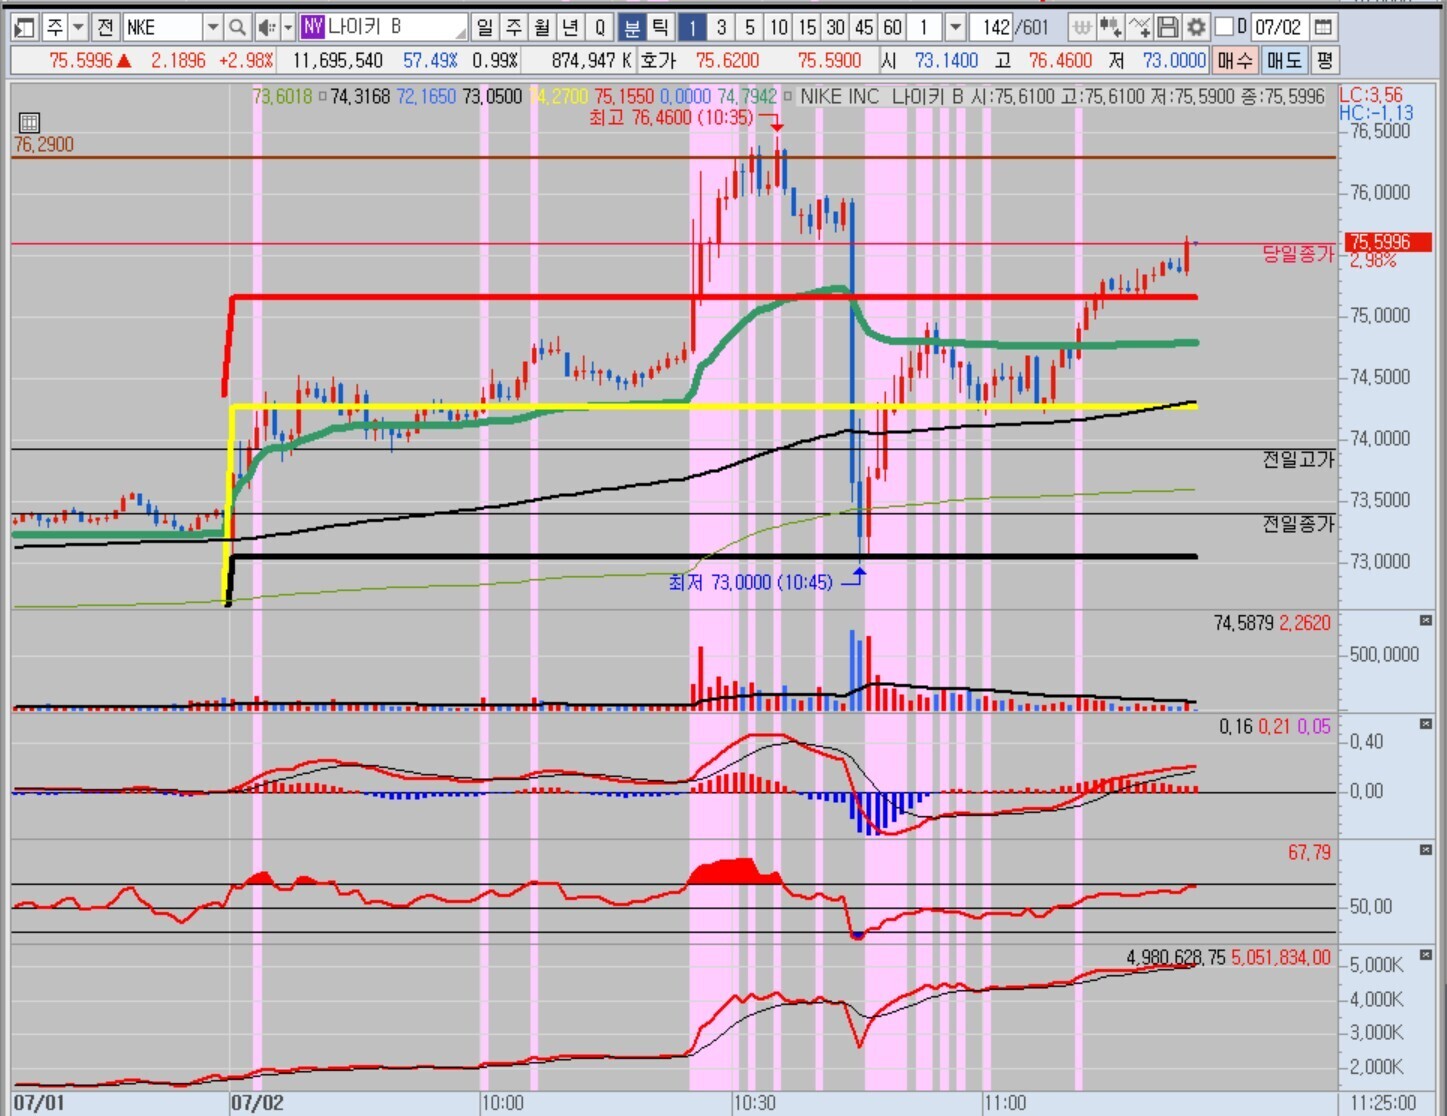
Task: Open the calendar date picker icon
Action: point(1322,27)
